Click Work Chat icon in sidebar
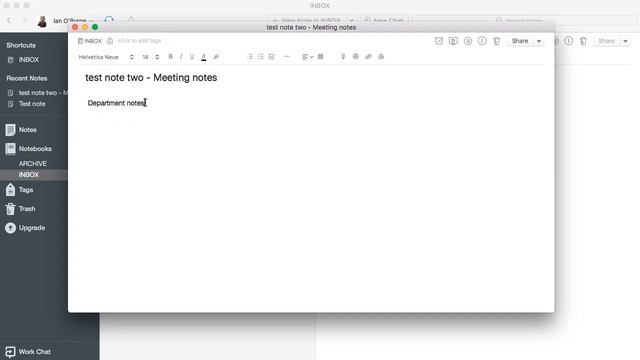This screenshot has width=640, height=360. pyautogui.click(x=10, y=352)
